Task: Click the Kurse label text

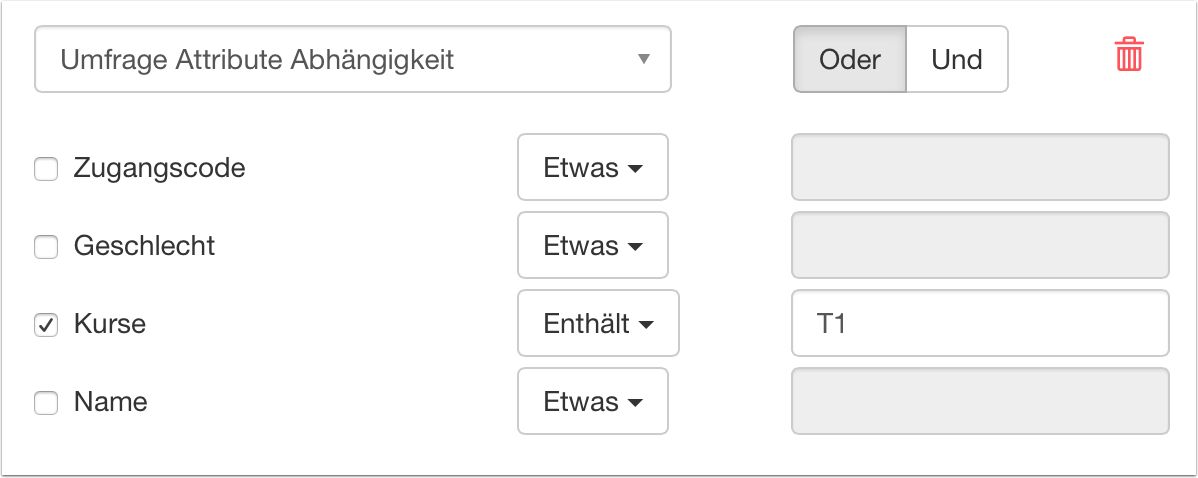Action: [x=110, y=324]
